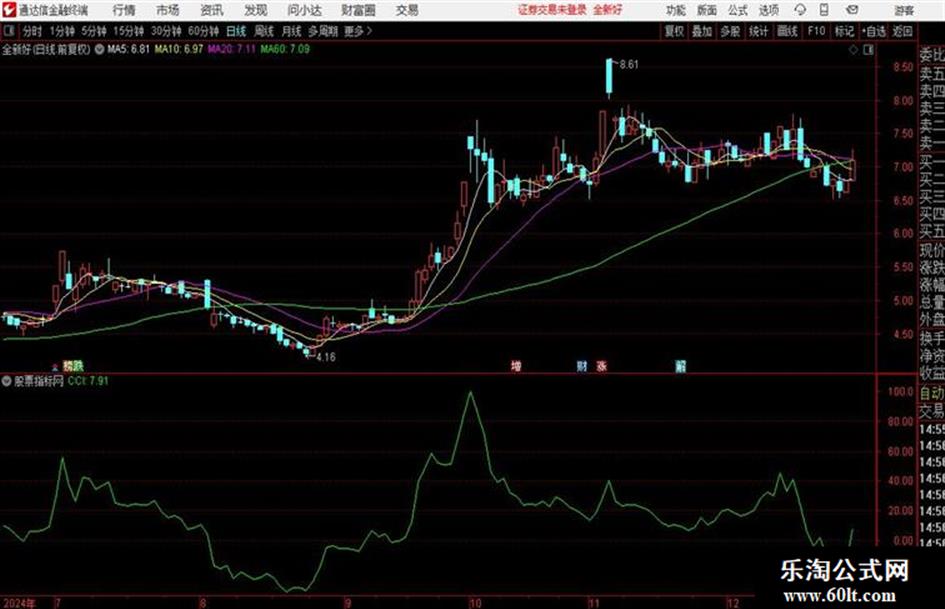Click the 增 event marker on chart
Viewport: 945px width, 609px height.
click(x=516, y=365)
